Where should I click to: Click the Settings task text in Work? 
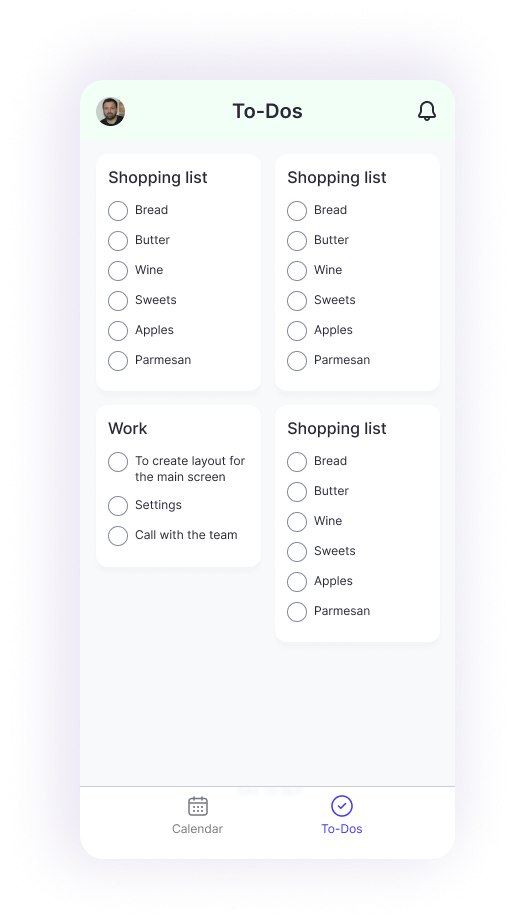click(x=158, y=505)
